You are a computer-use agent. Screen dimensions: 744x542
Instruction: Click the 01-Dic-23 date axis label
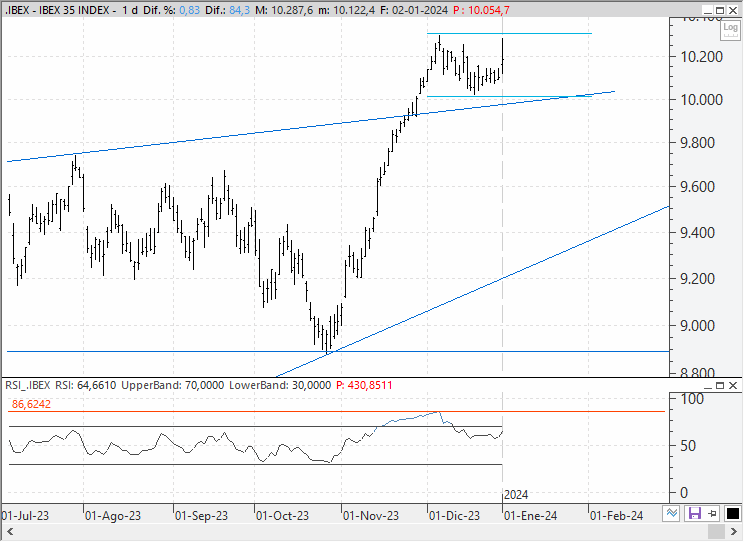[x=455, y=516]
